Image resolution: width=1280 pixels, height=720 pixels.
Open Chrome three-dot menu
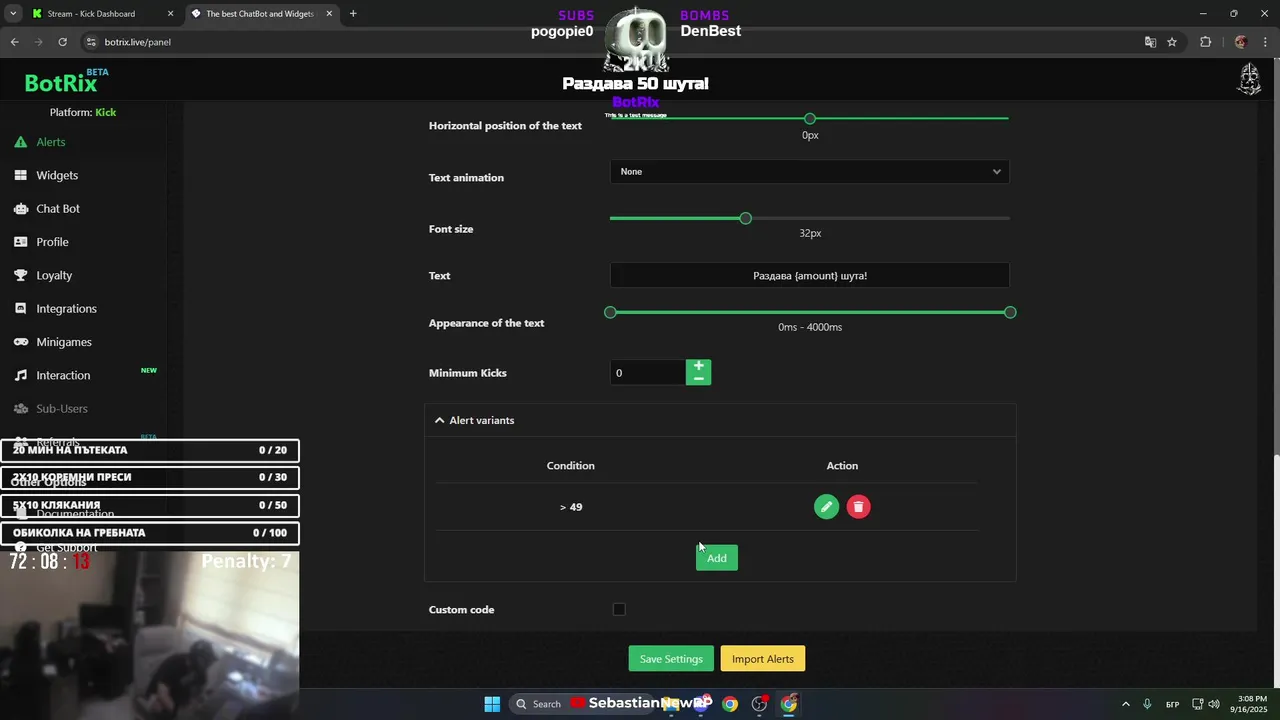(1266, 42)
